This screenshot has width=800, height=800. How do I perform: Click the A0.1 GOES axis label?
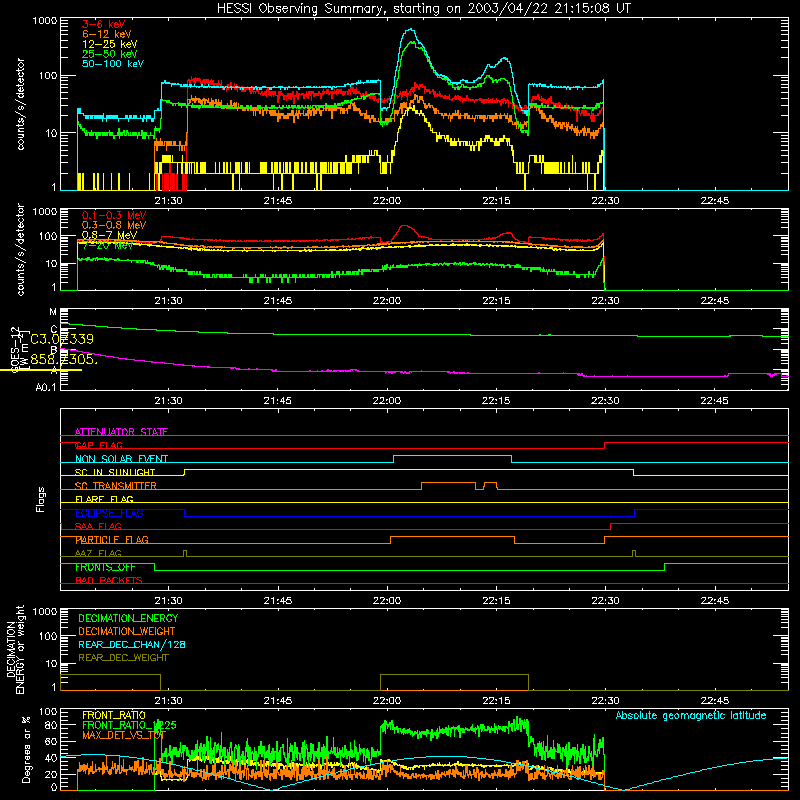46,388
